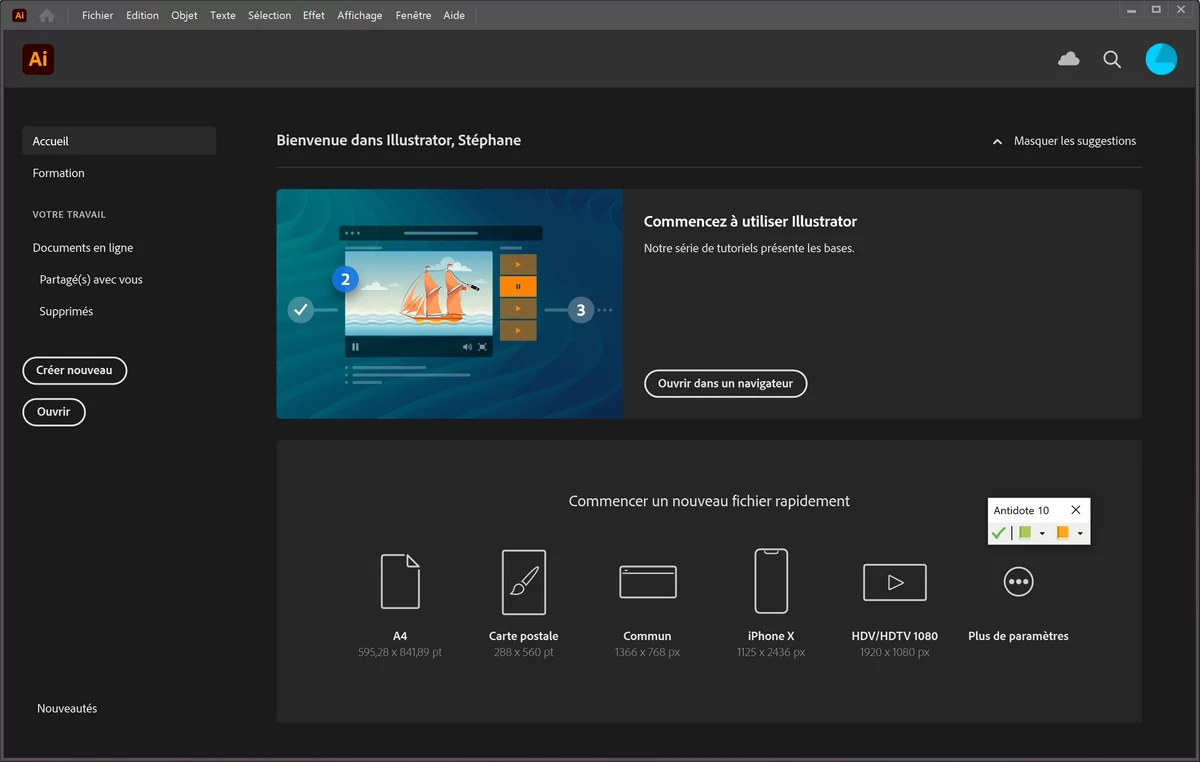Click the A4 label under preset
Viewport: 1200px width, 762px height.
[x=400, y=636]
